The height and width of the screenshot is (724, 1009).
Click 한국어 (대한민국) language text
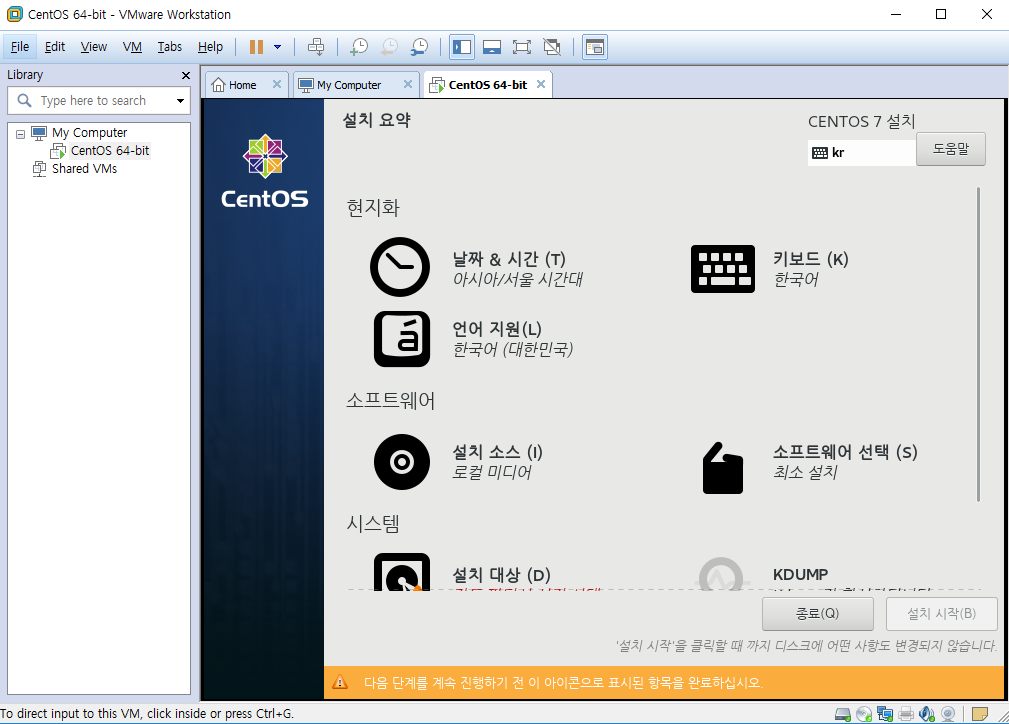pos(513,349)
